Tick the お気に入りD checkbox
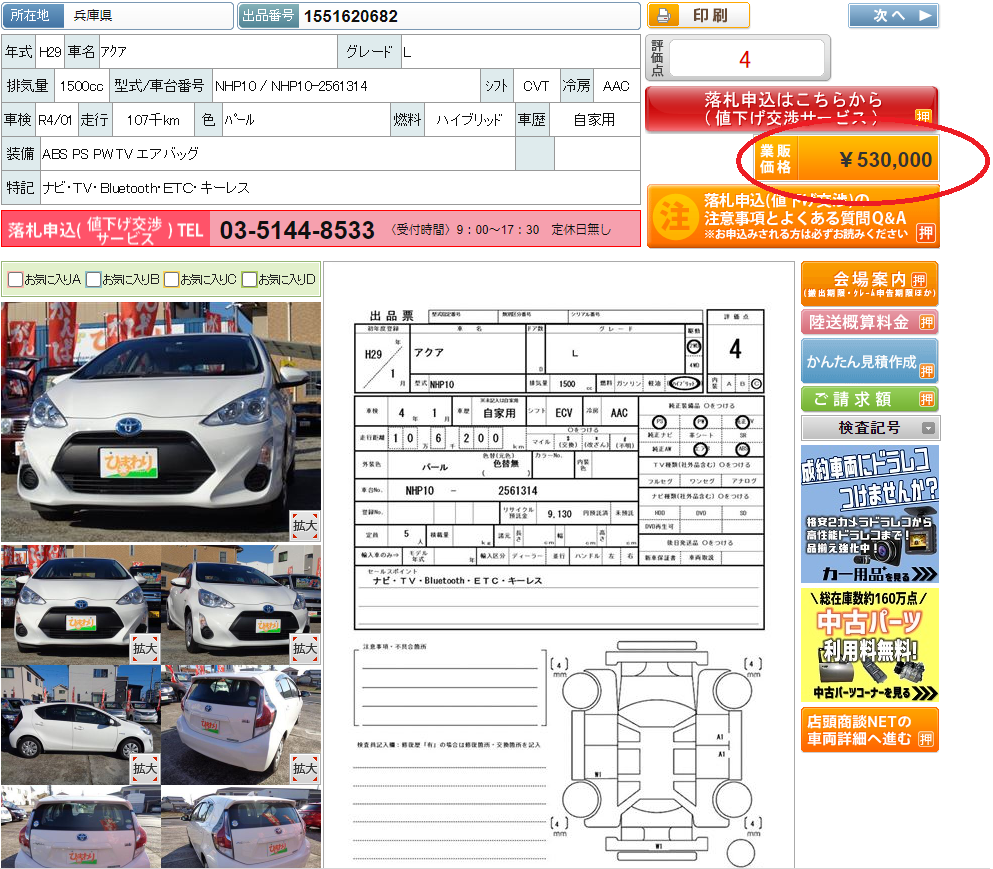993x869 pixels. (249, 279)
